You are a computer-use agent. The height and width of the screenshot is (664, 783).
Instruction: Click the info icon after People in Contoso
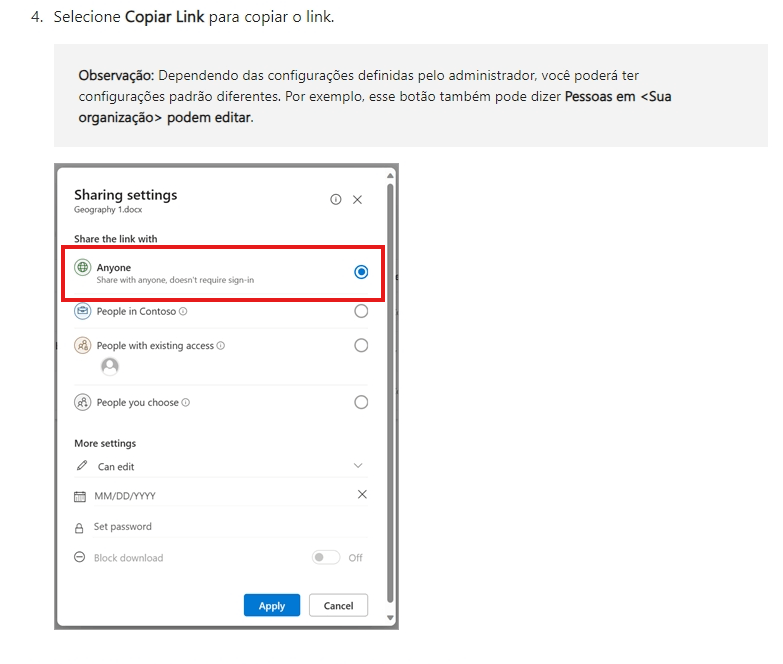tap(183, 312)
